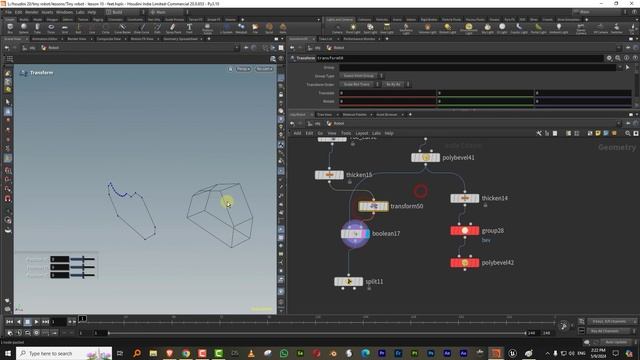Add an Ambient Light from the shelf

(x=558, y=28)
